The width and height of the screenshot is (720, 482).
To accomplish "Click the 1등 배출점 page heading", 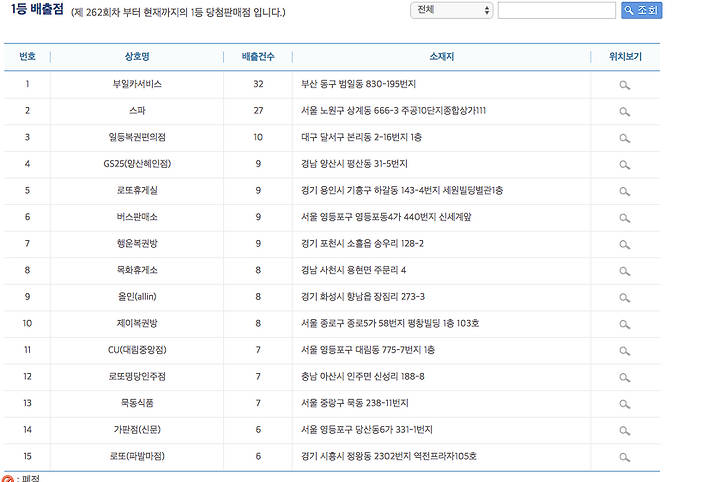I will coord(37,9).
